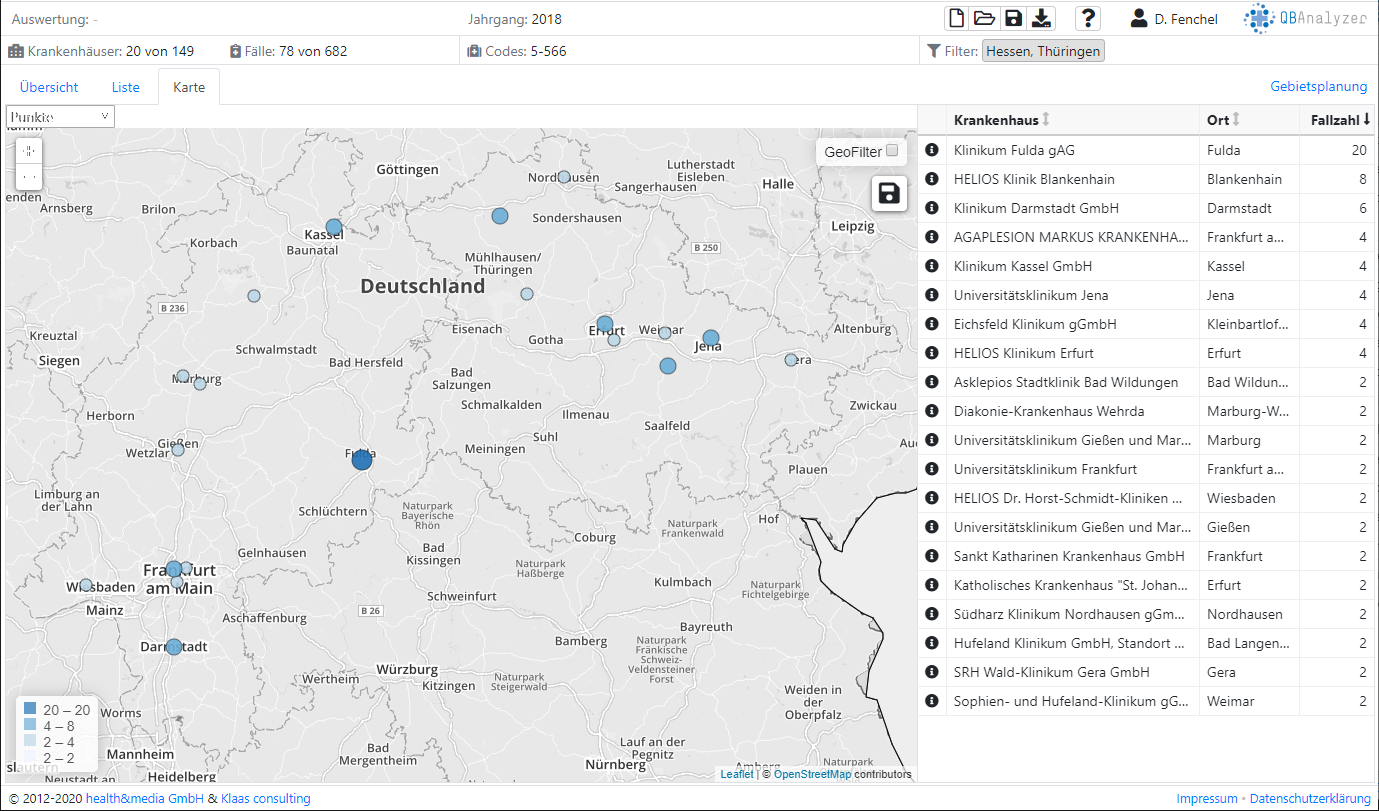Save the analysis with the top toolbar floppy disk icon
1379x811 pixels.
point(1013,18)
